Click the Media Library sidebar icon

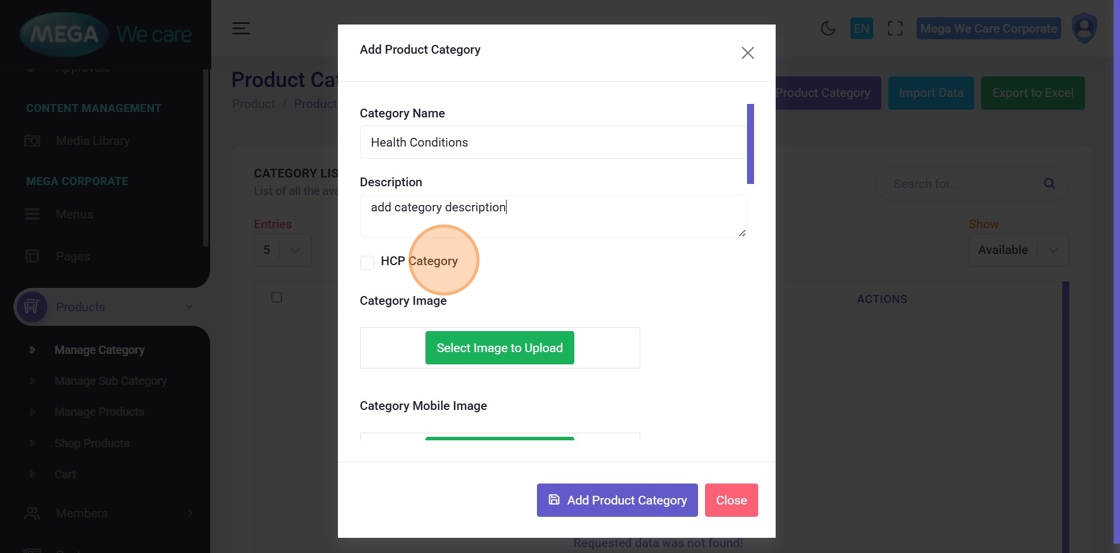pos(32,141)
